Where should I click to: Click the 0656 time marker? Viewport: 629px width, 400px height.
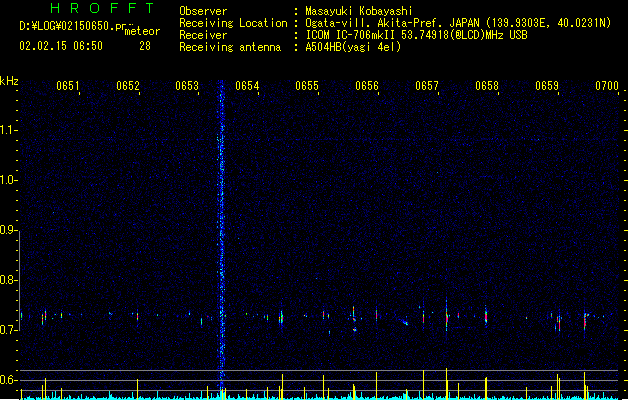pos(367,86)
